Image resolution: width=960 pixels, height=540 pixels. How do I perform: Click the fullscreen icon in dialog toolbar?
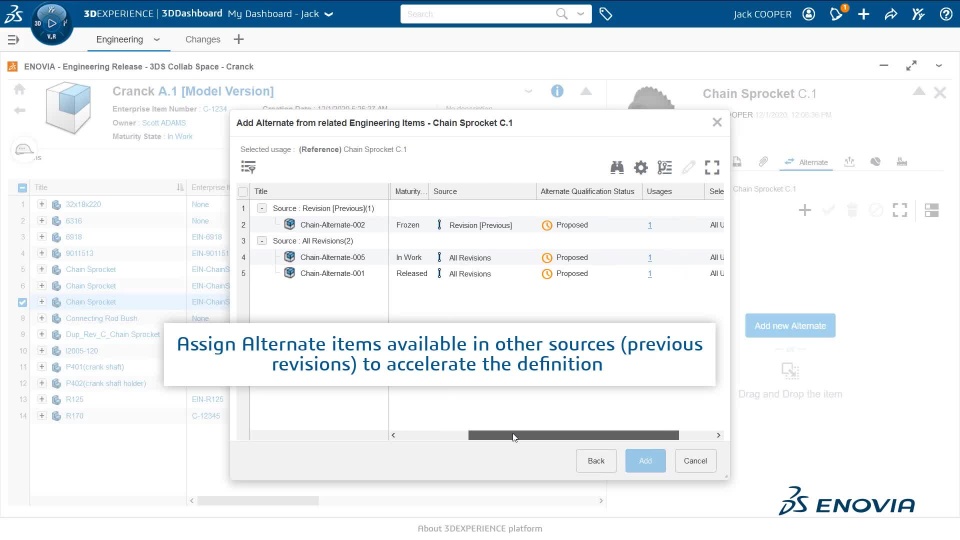[712, 167]
